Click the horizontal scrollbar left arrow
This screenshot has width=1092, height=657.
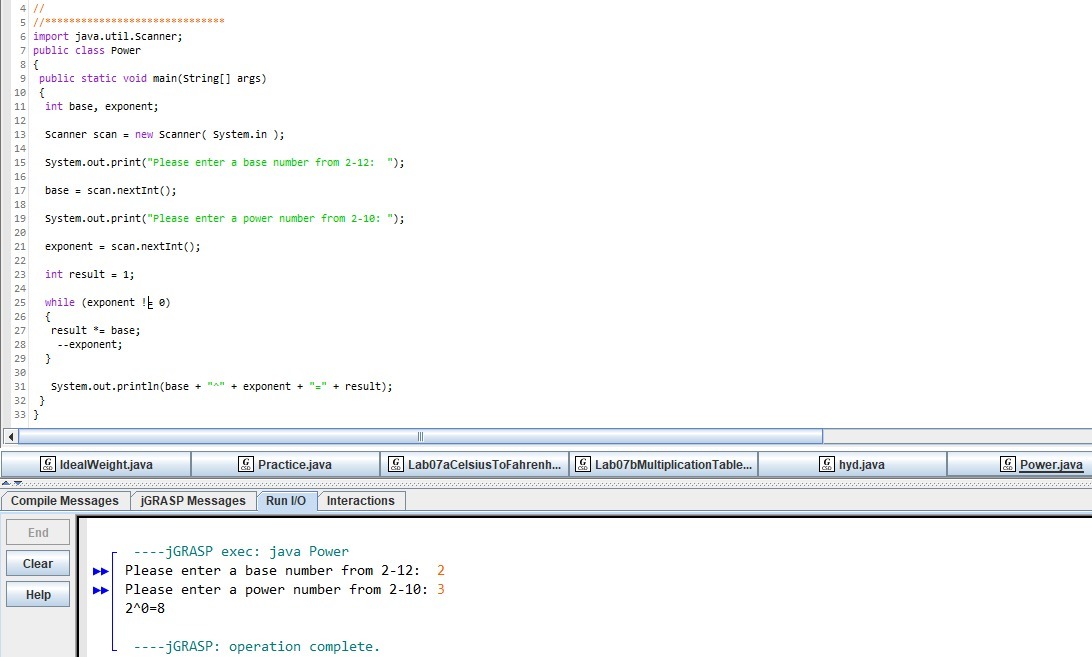click(11, 436)
